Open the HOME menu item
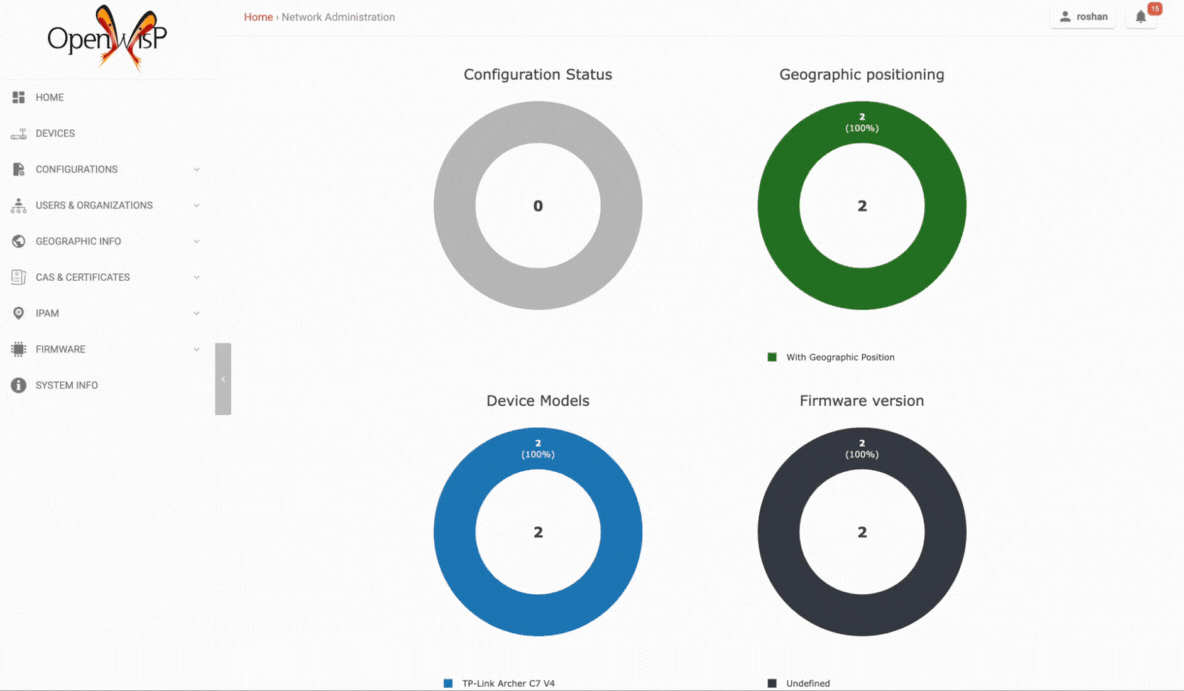This screenshot has width=1184, height=691. [50, 97]
